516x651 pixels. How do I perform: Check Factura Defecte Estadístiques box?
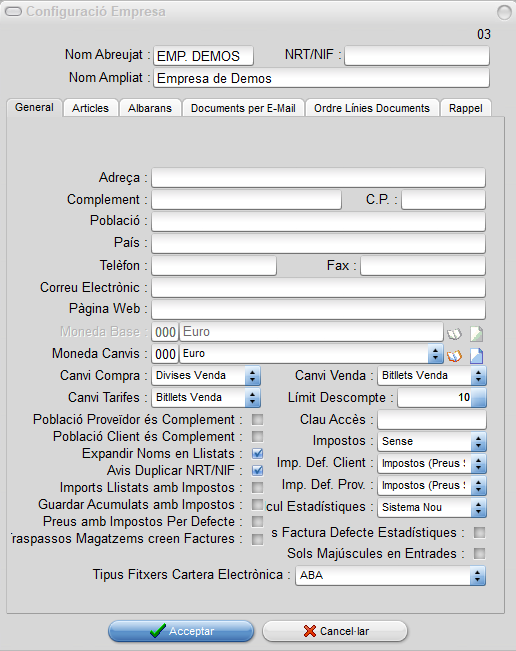(x=479, y=532)
